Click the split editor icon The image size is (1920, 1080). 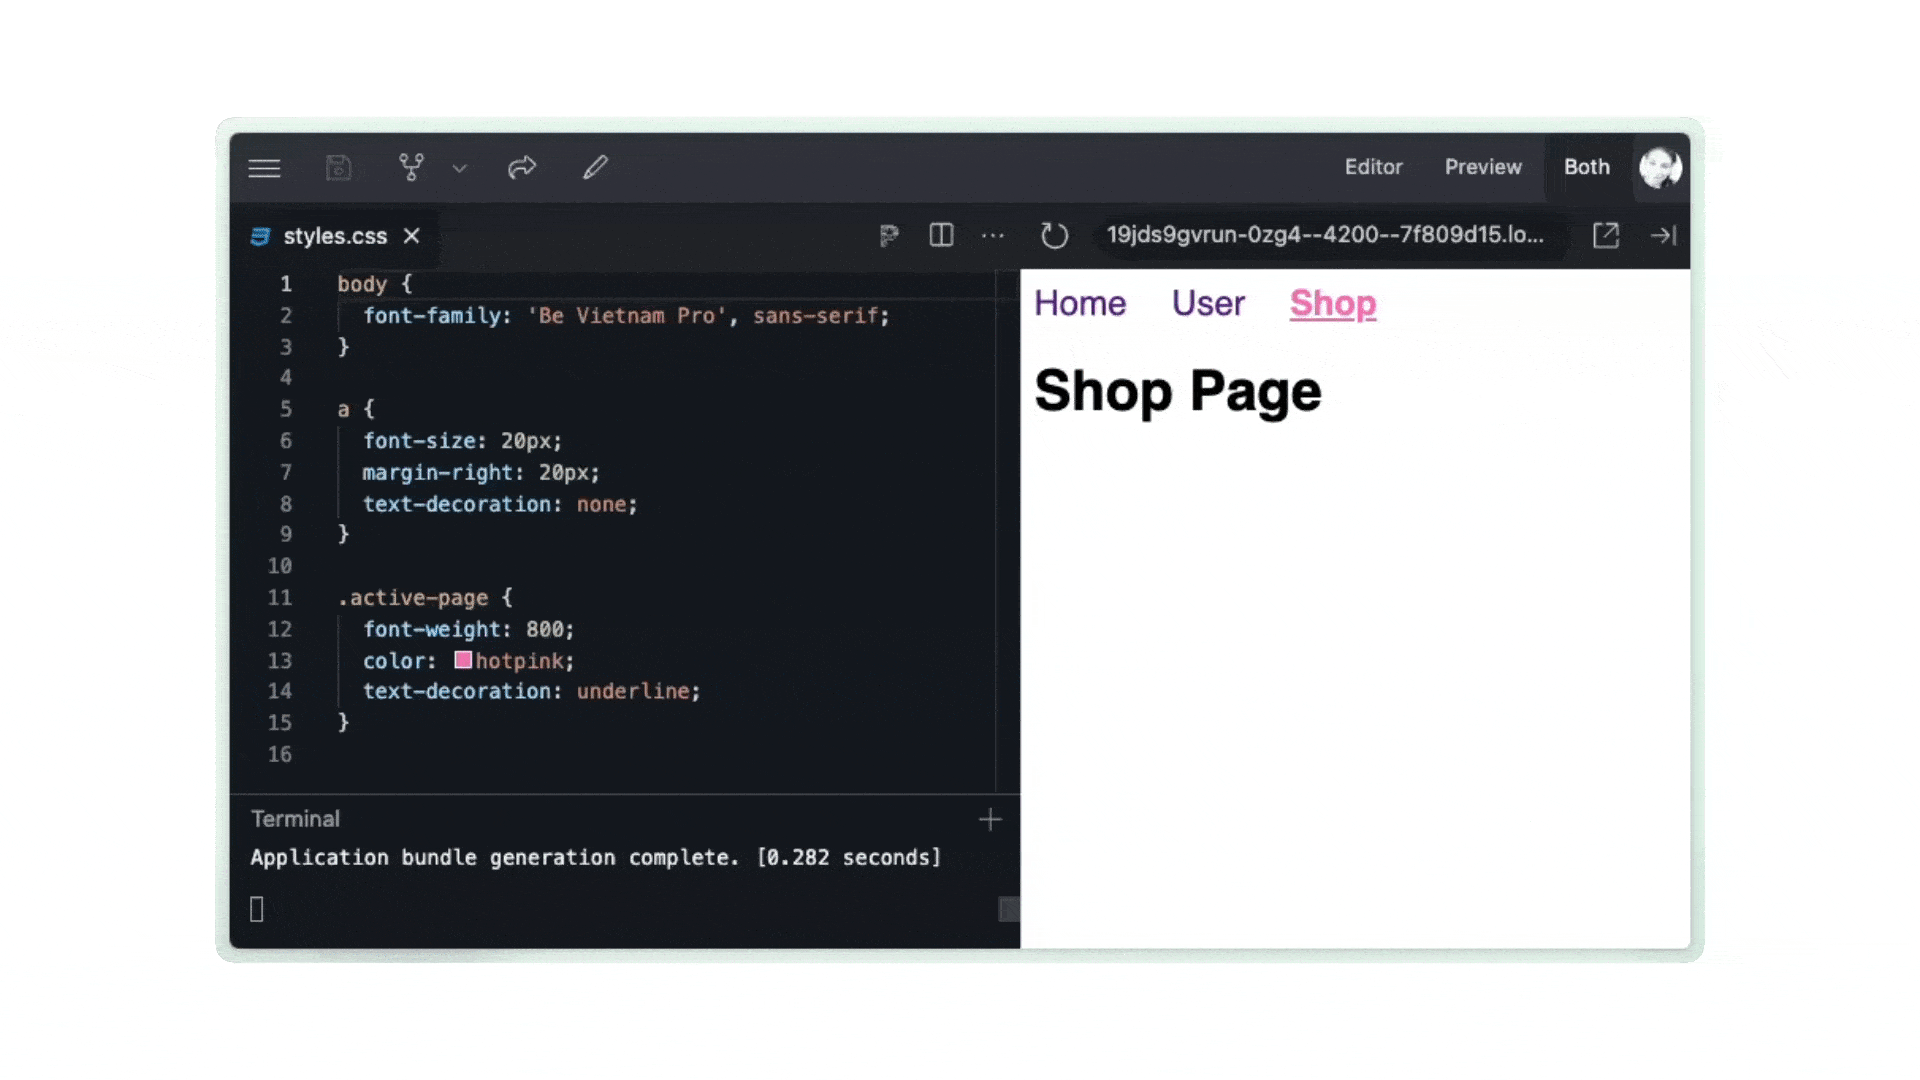941,235
